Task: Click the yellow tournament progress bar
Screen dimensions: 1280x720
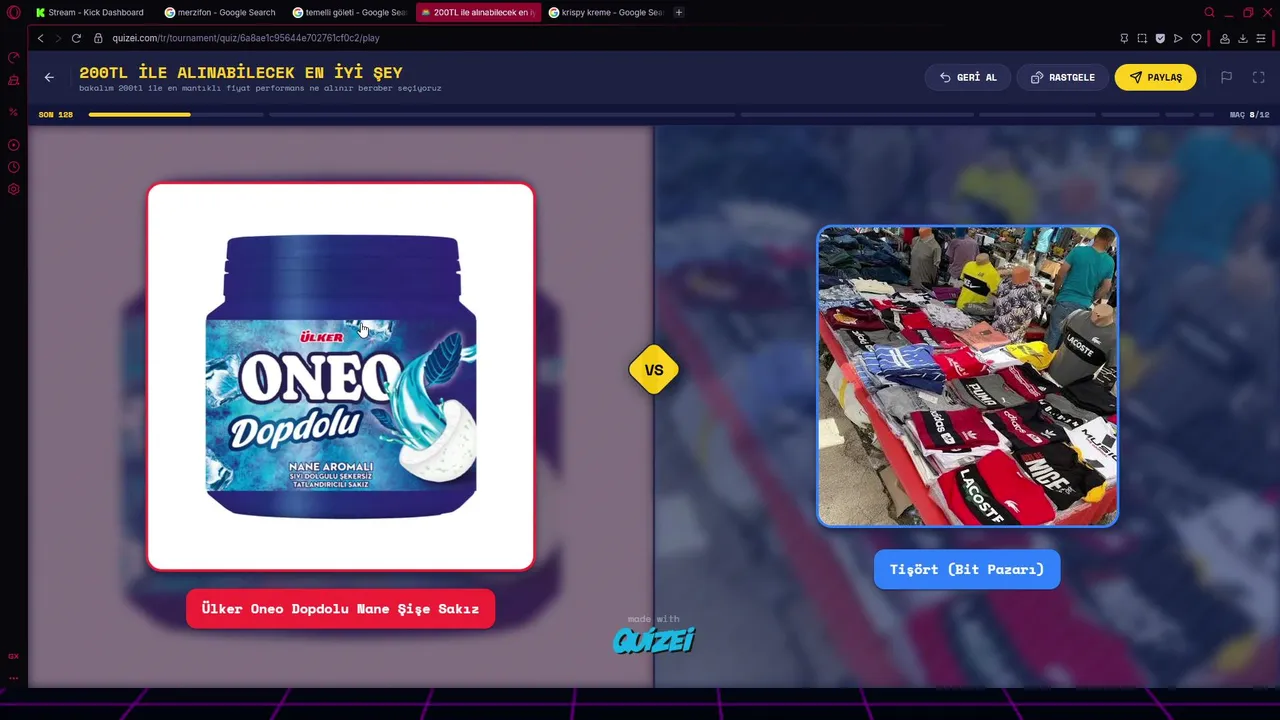Action: tap(140, 115)
